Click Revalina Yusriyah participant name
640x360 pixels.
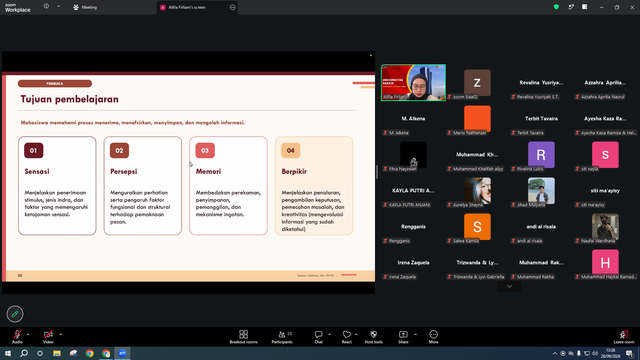tap(541, 82)
